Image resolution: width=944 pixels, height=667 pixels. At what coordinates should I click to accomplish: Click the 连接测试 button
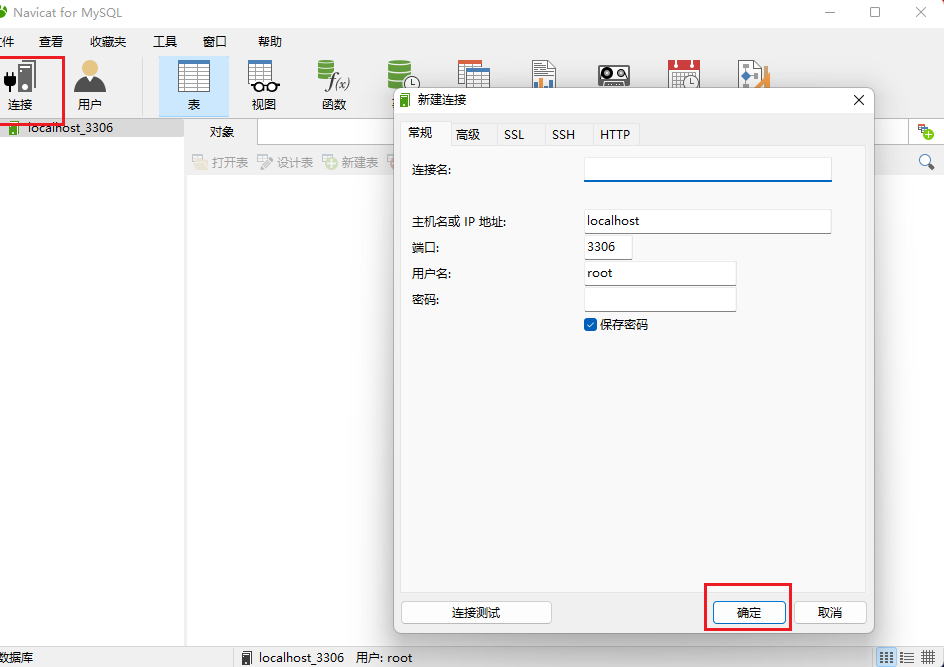coord(476,613)
